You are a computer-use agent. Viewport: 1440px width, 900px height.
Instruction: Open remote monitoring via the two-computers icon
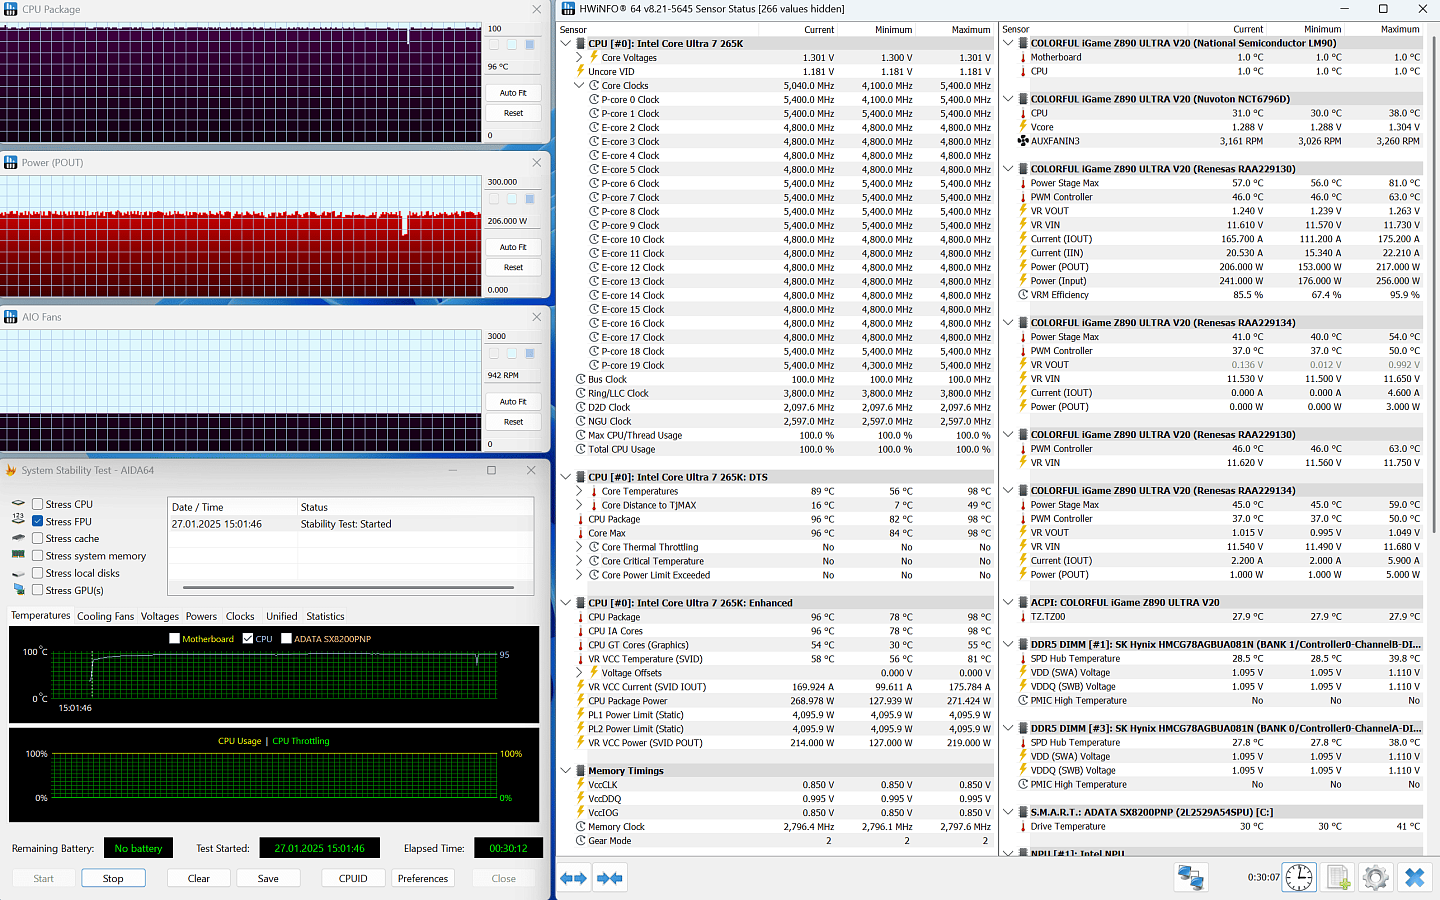tap(1190, 877)
